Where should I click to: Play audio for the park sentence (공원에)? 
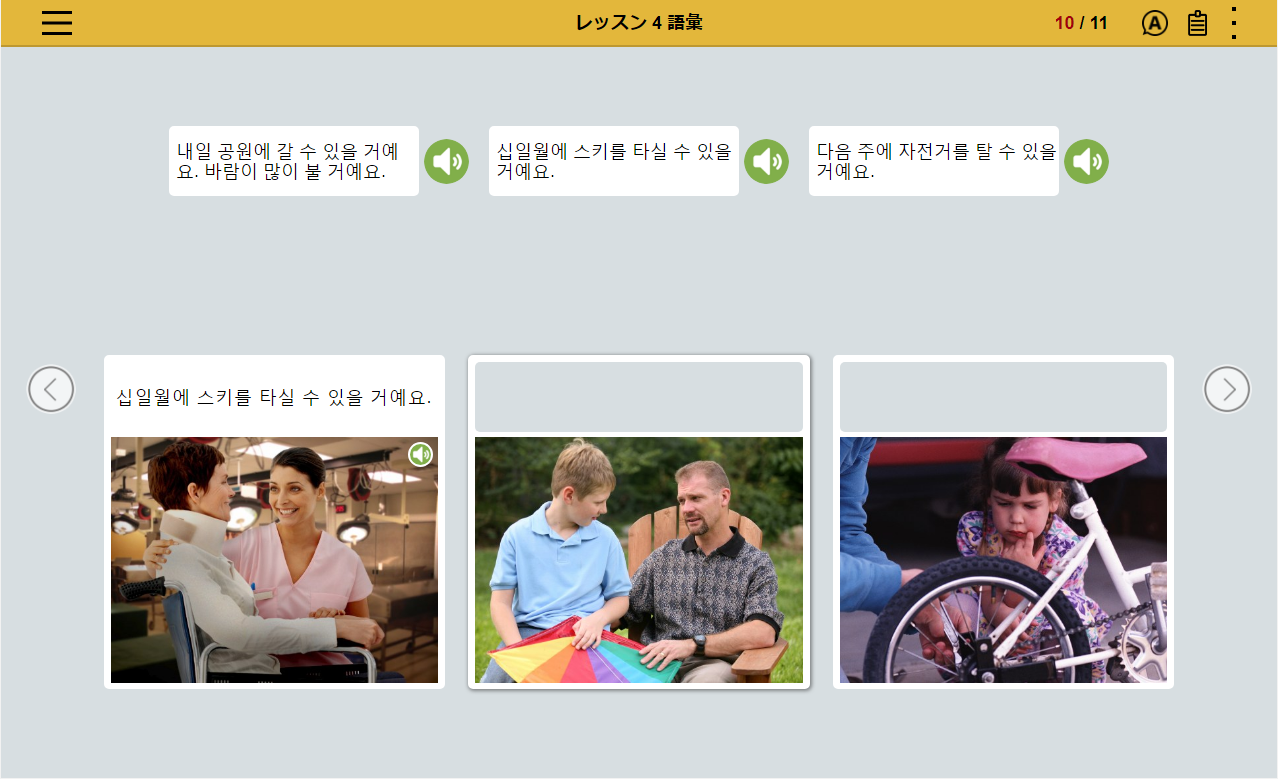[x=446, y=161]
